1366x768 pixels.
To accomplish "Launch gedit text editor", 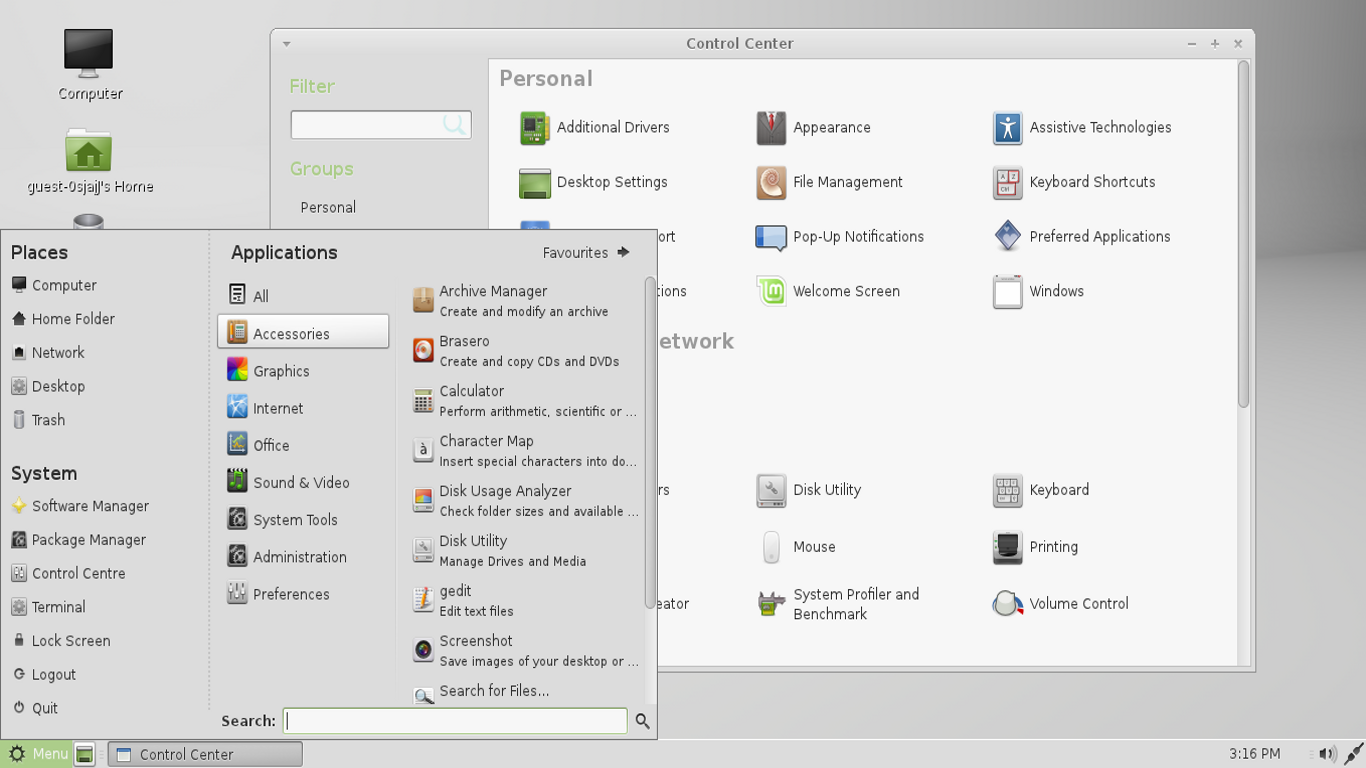I will pos(526,601).
